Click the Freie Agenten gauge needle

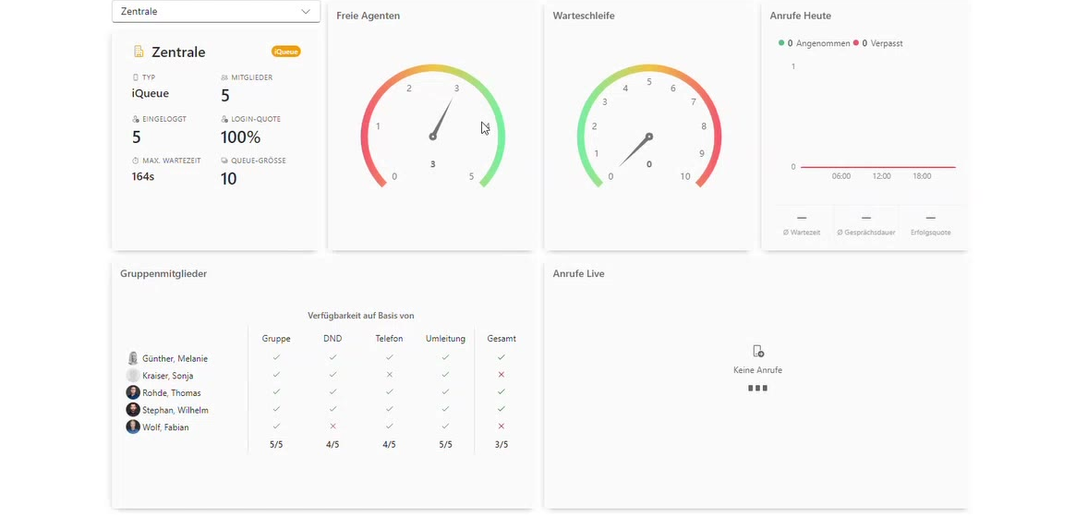click(x=441, y=118)
